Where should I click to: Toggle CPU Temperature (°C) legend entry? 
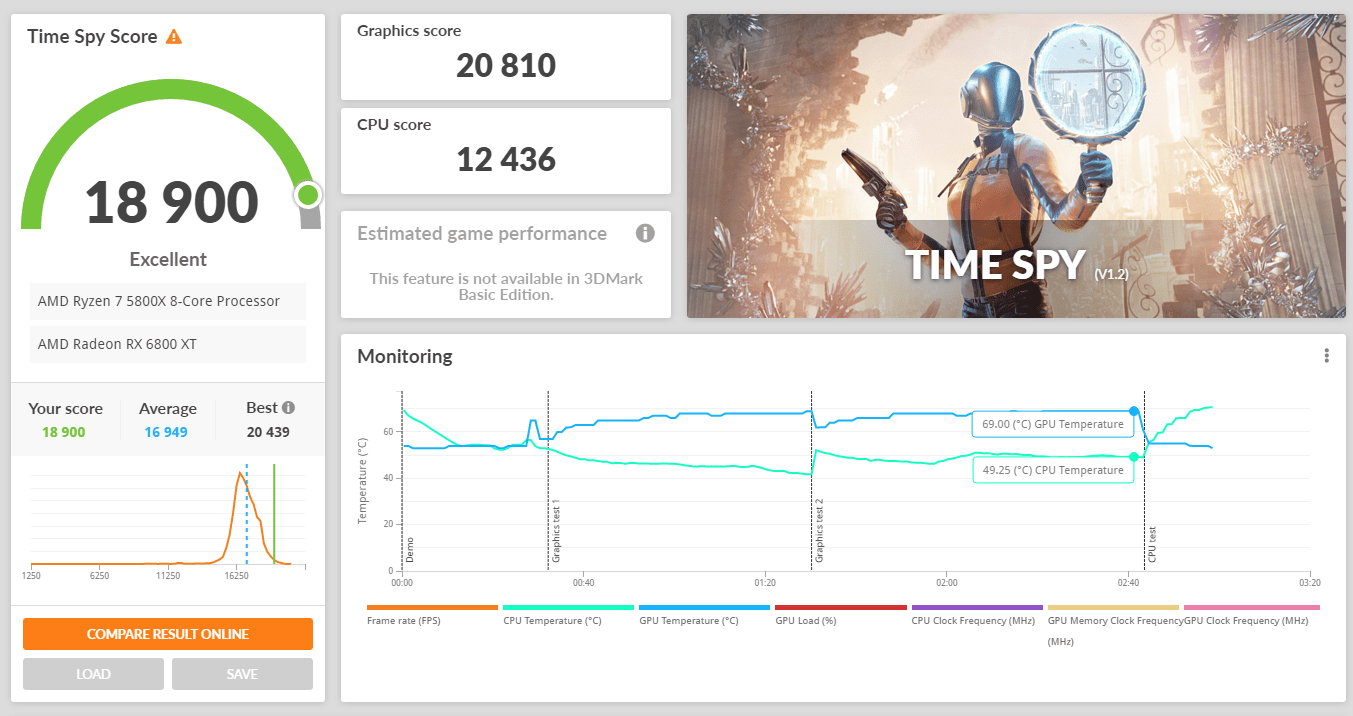[x=568, y=614]
